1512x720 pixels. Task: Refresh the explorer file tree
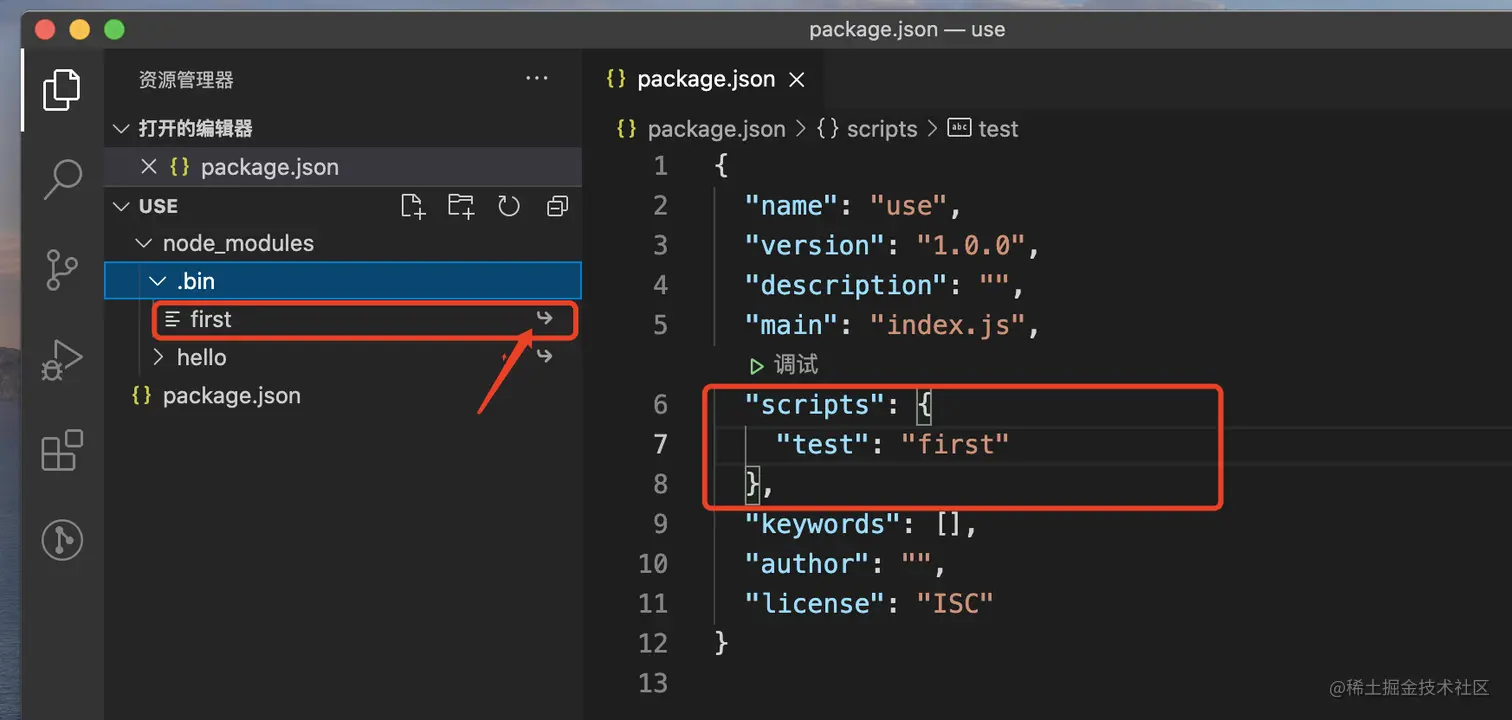[509, 206]
